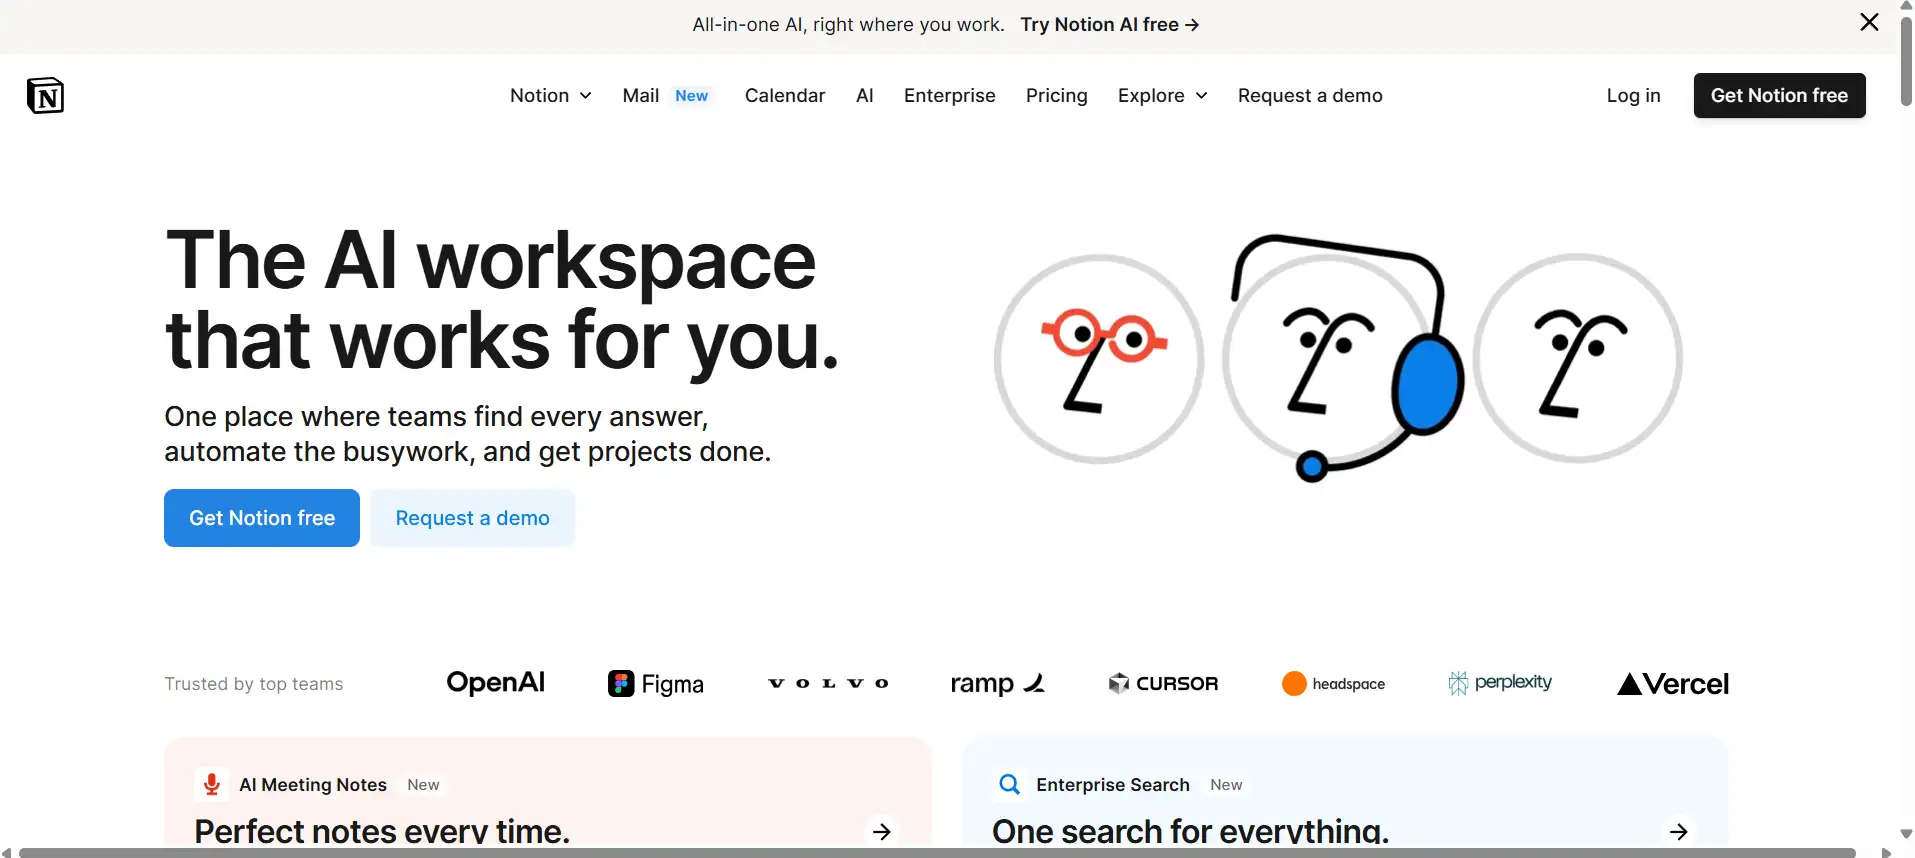This screenshot has width=1915, height=858.
Task: Click the red microphone AI Meeting Notes icon
Action: click(x=211, y=785)
